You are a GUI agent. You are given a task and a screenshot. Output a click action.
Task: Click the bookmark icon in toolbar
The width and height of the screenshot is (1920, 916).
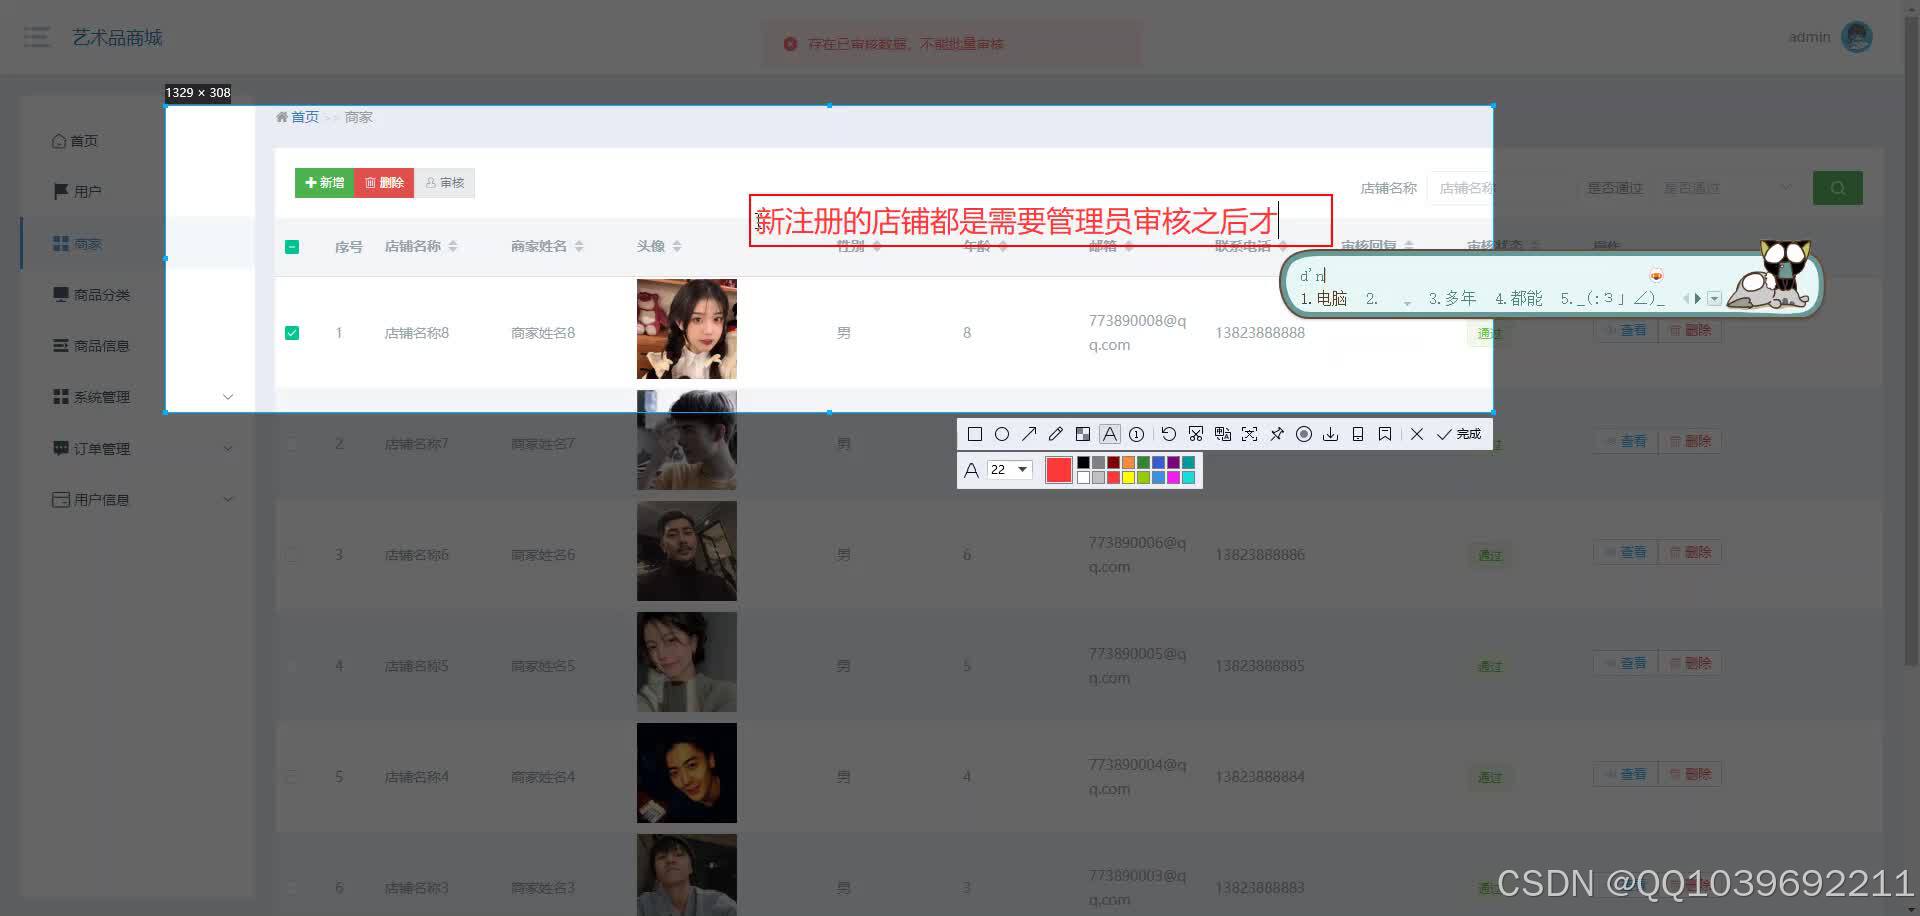tap(1385, 434)
